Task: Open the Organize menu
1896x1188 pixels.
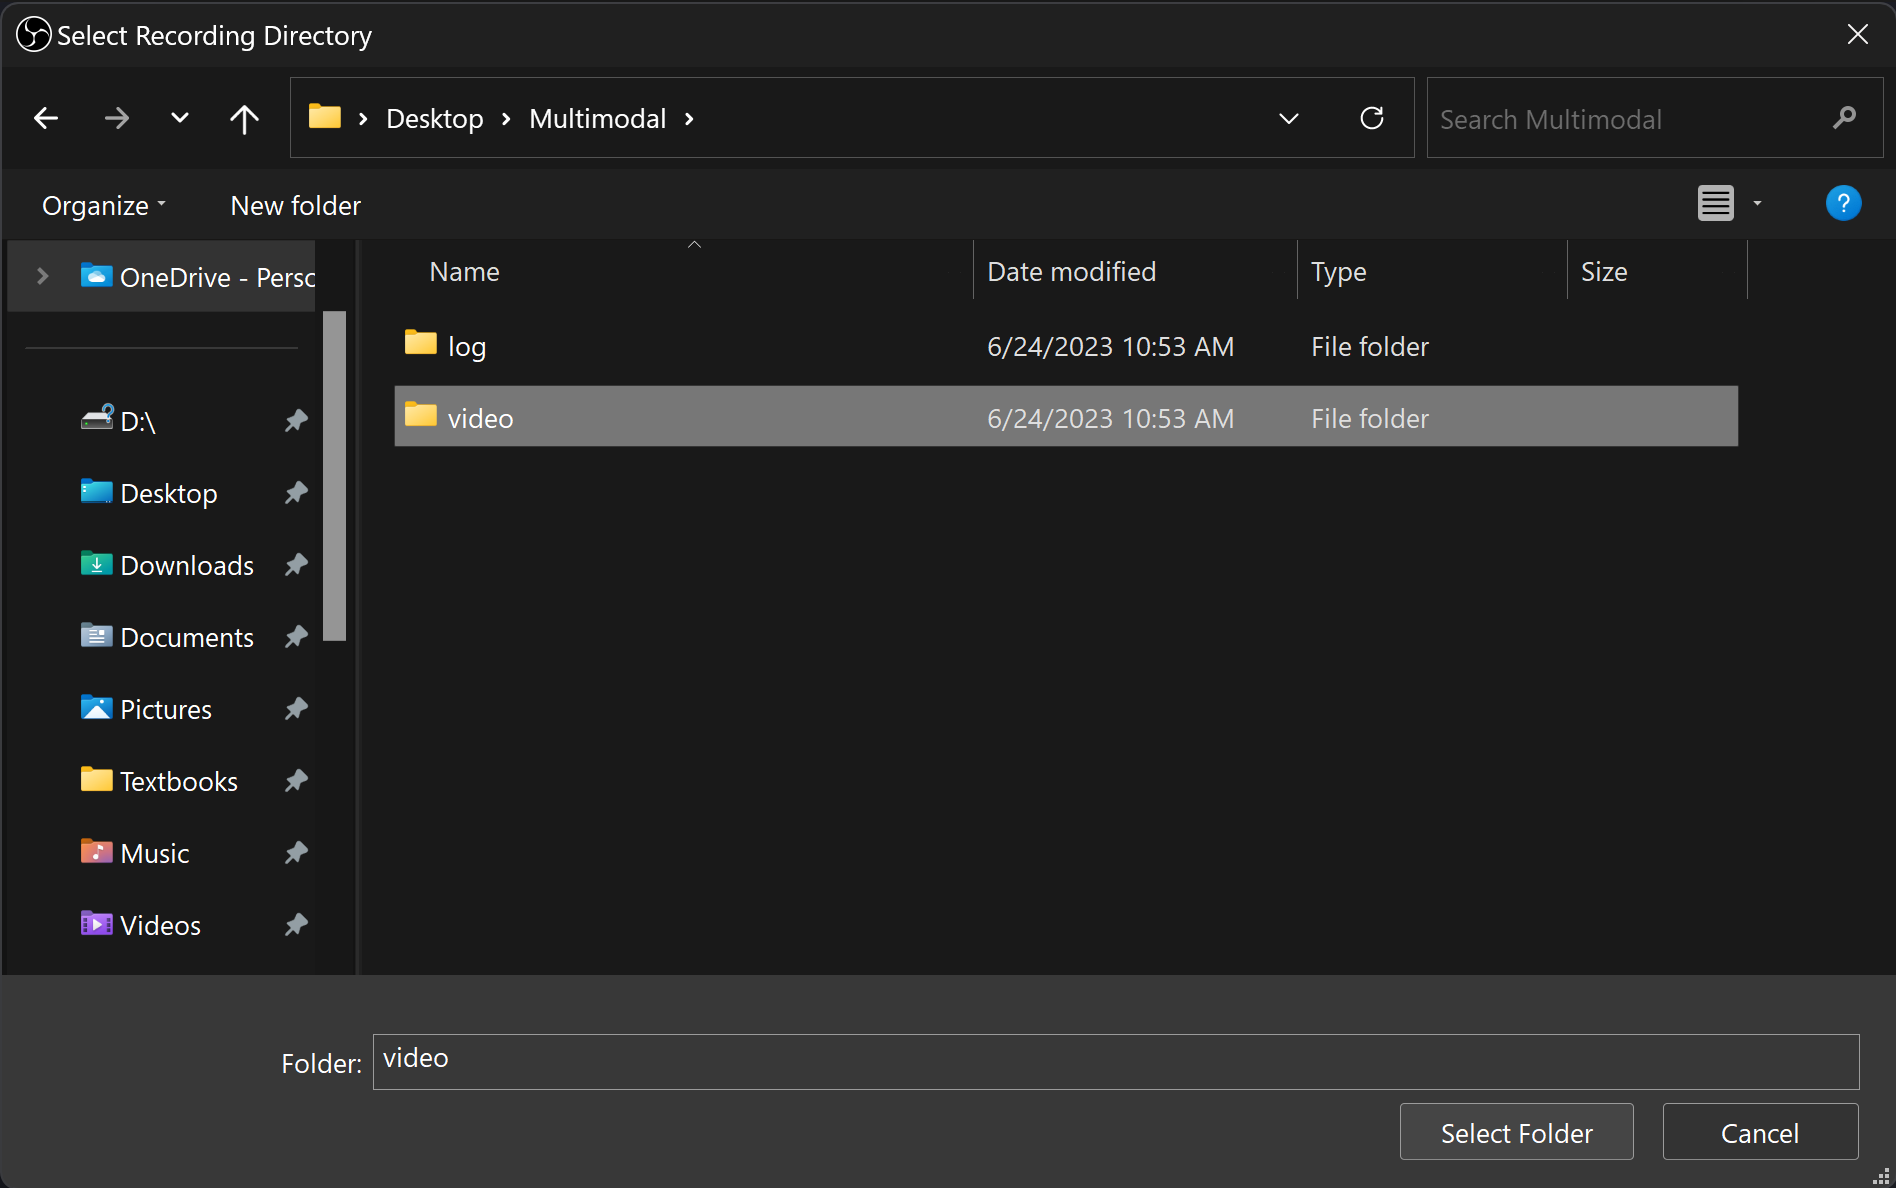Action: pyautogui.click(x=103, y=206)
